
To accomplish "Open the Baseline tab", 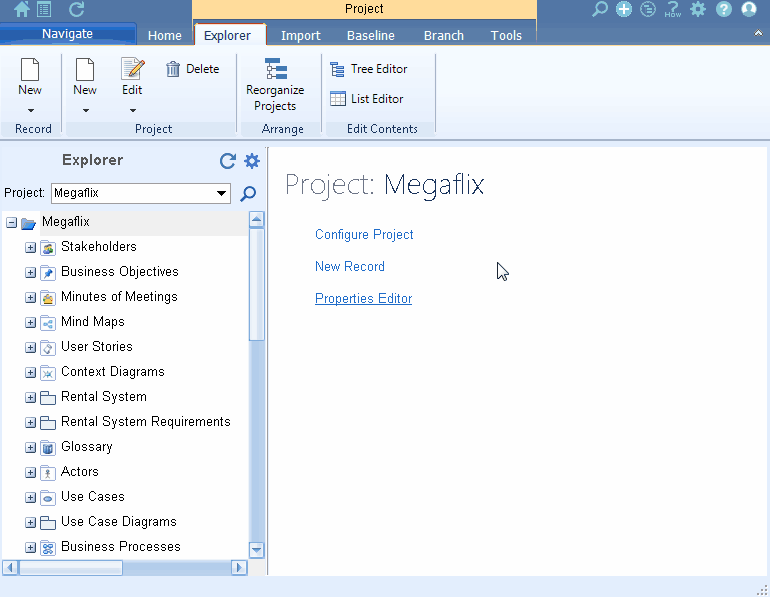I will [371, 35].
